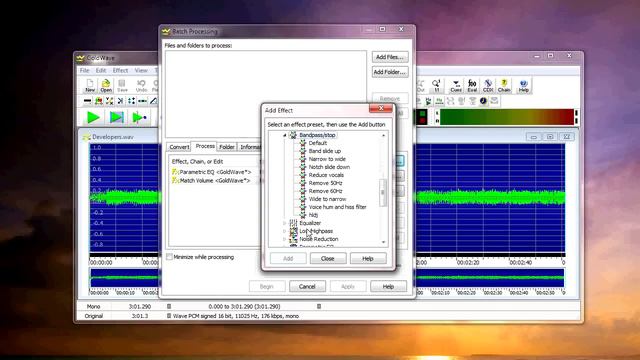Click the zoom 1:1 magnifier icon
The image size is (640, 360).
point(436,86)
